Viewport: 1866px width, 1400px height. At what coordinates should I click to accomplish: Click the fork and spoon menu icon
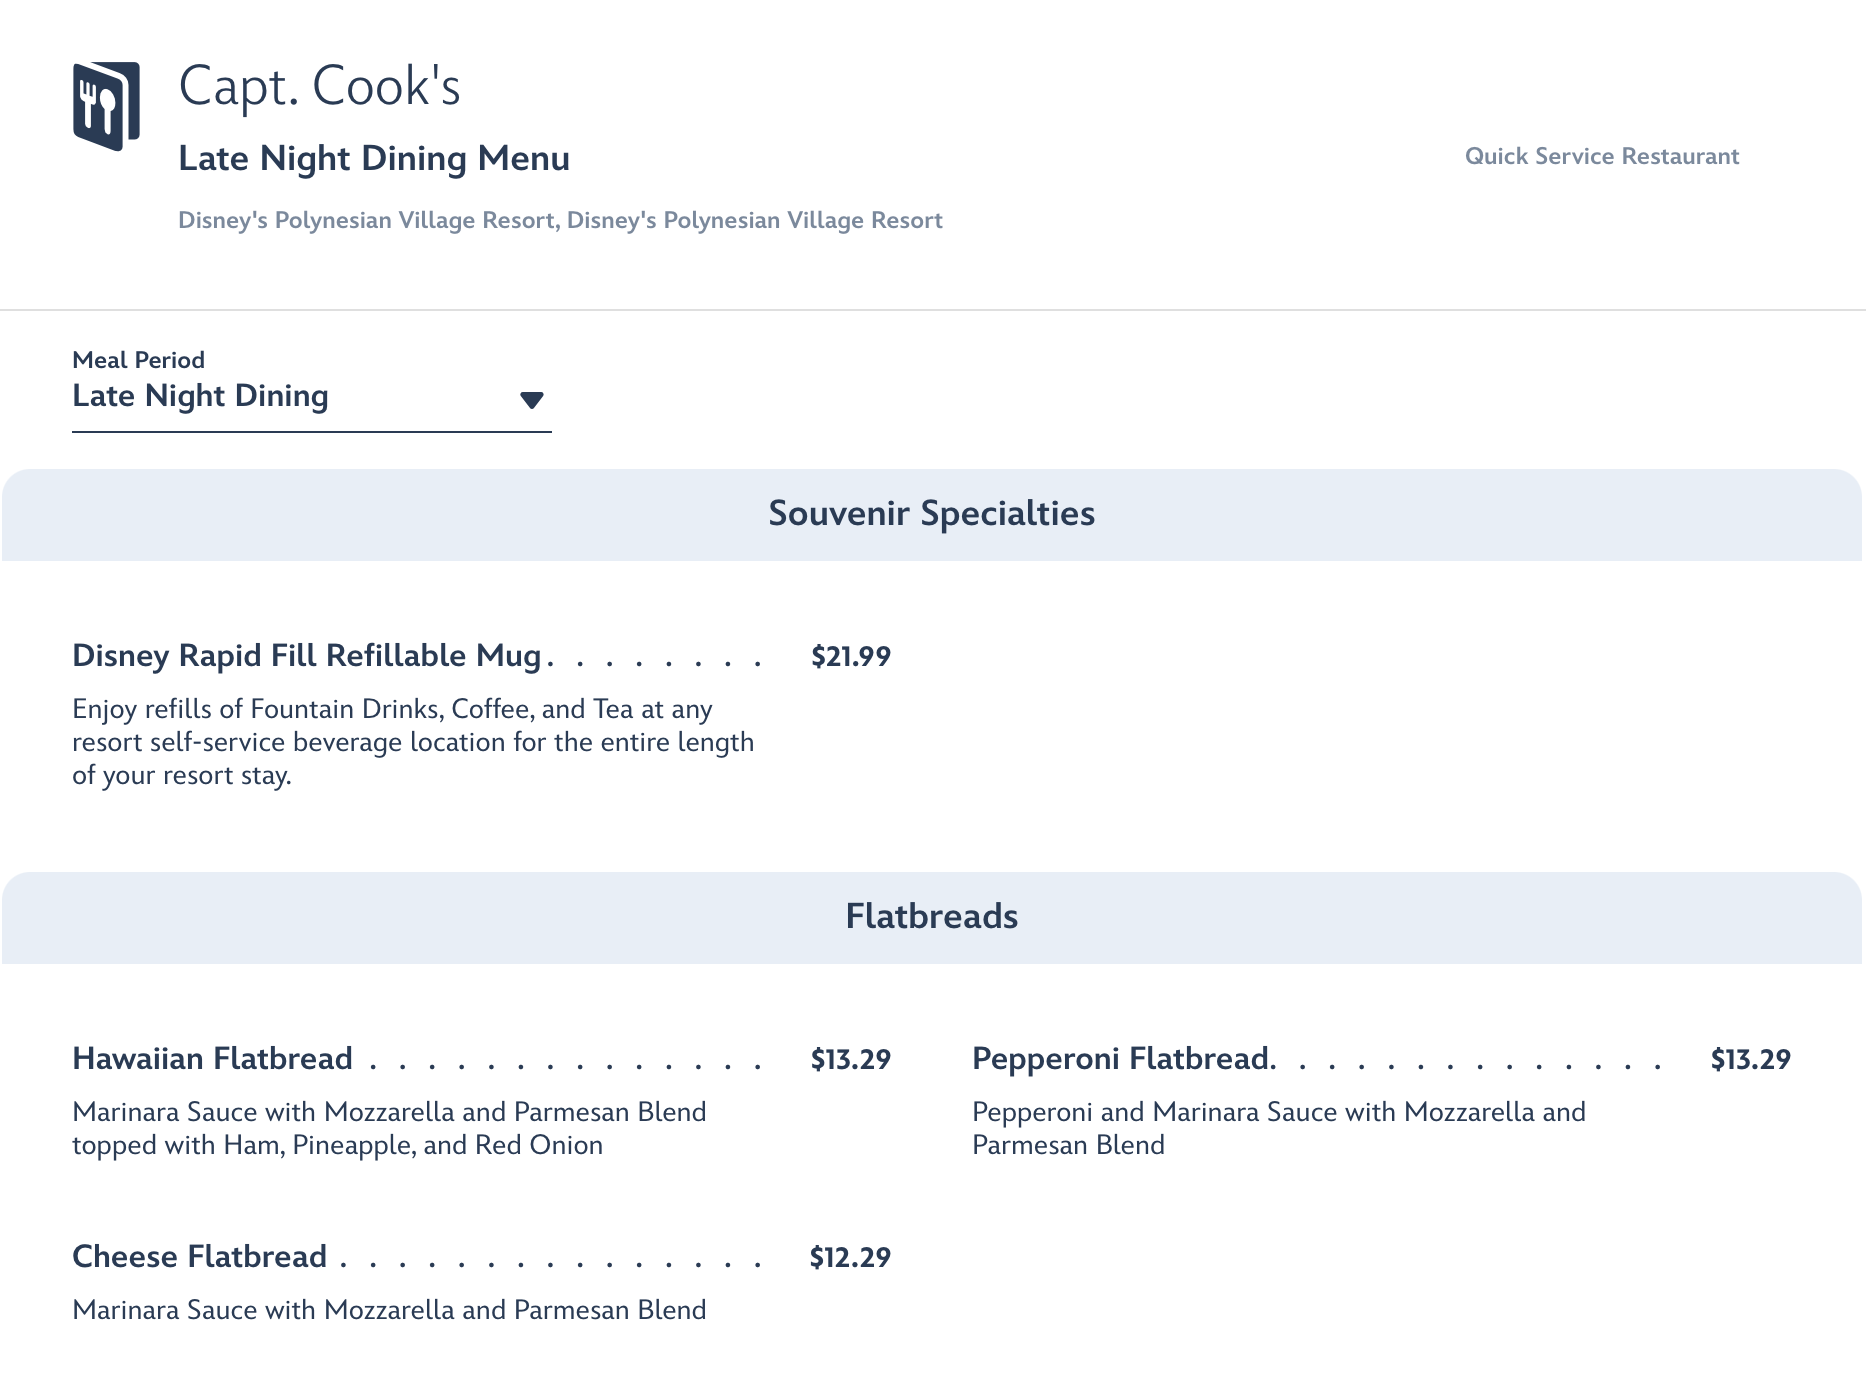click(105, 106)
